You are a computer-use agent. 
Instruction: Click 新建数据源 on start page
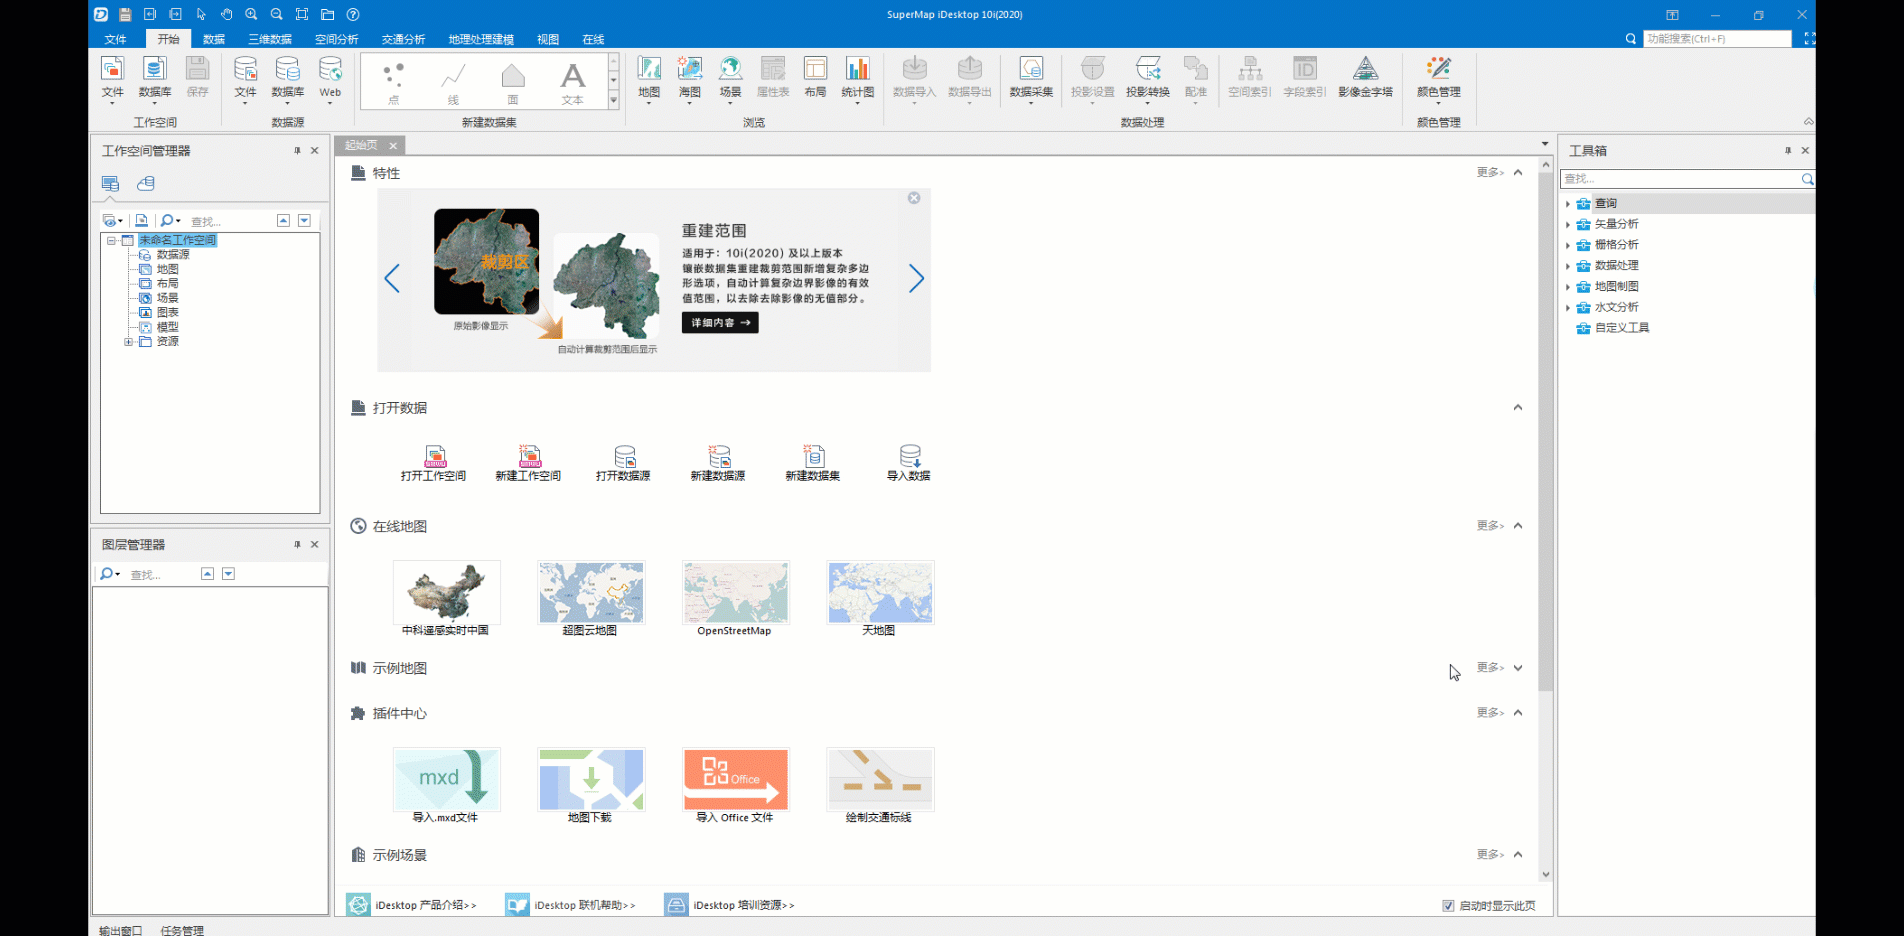coord(718,464)
